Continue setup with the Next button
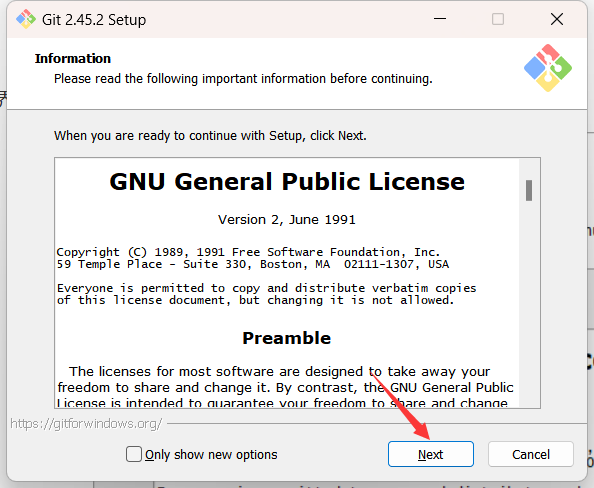 431,454
